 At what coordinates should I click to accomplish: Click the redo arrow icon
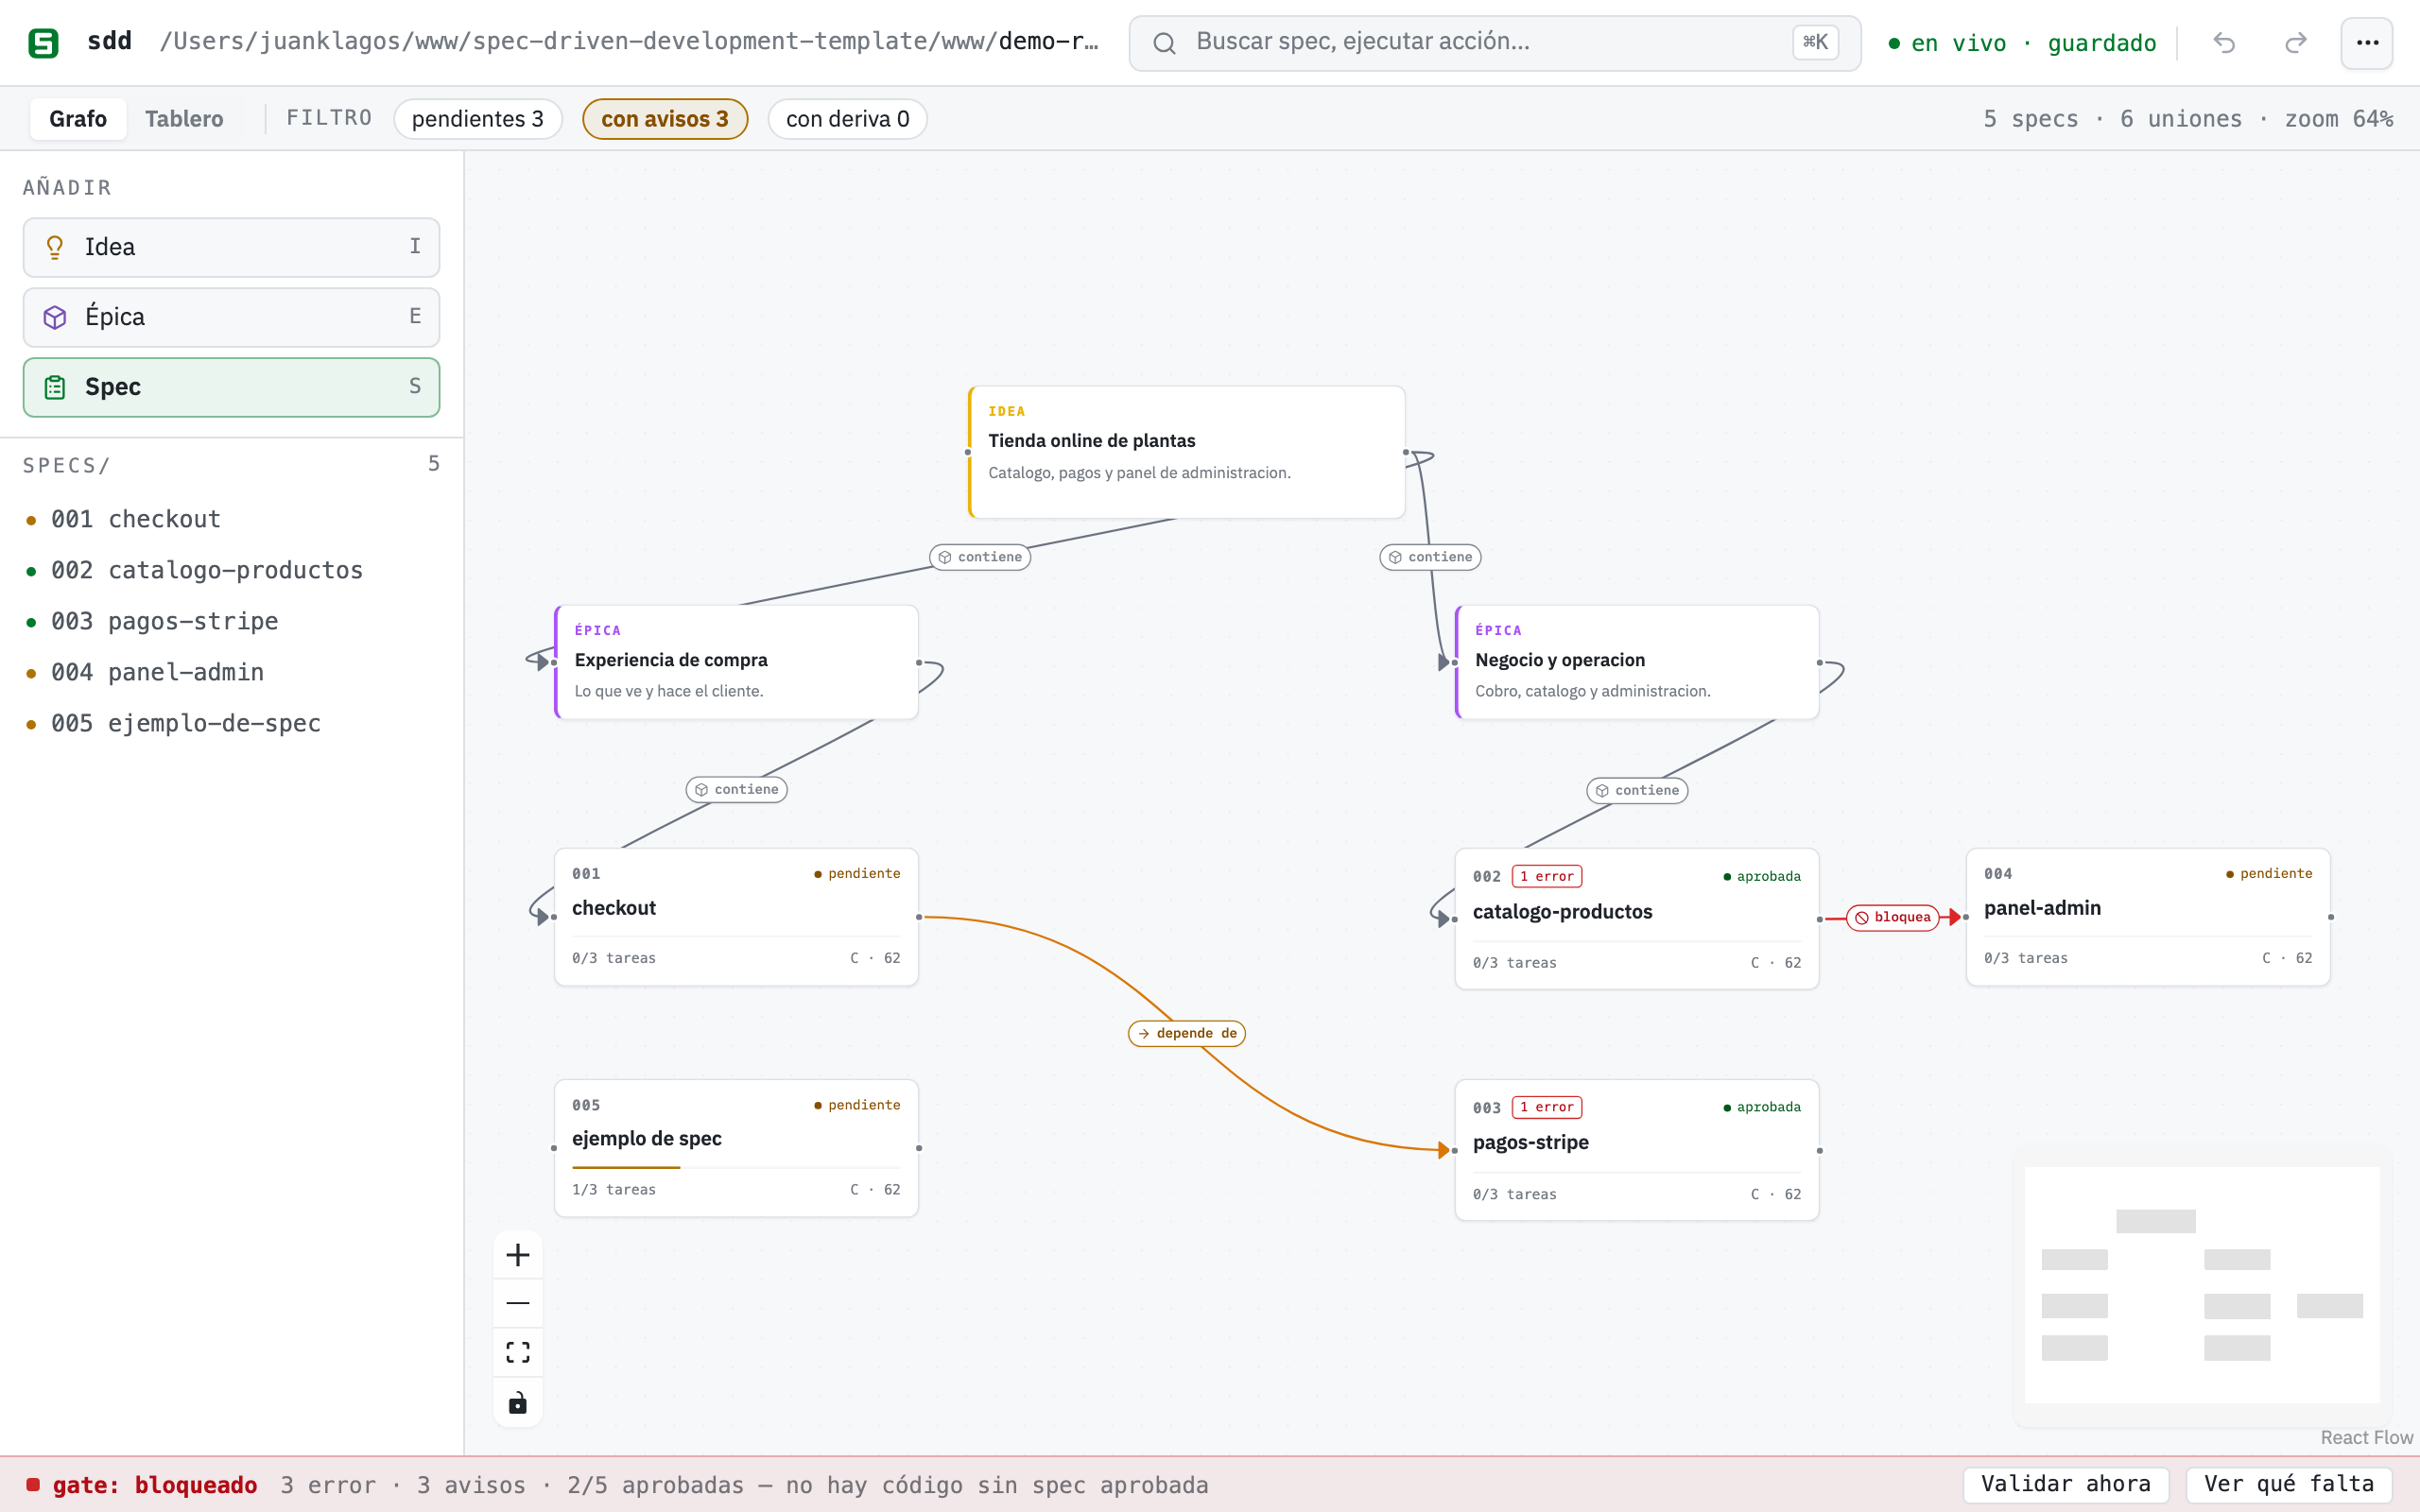pos(2296,43)
